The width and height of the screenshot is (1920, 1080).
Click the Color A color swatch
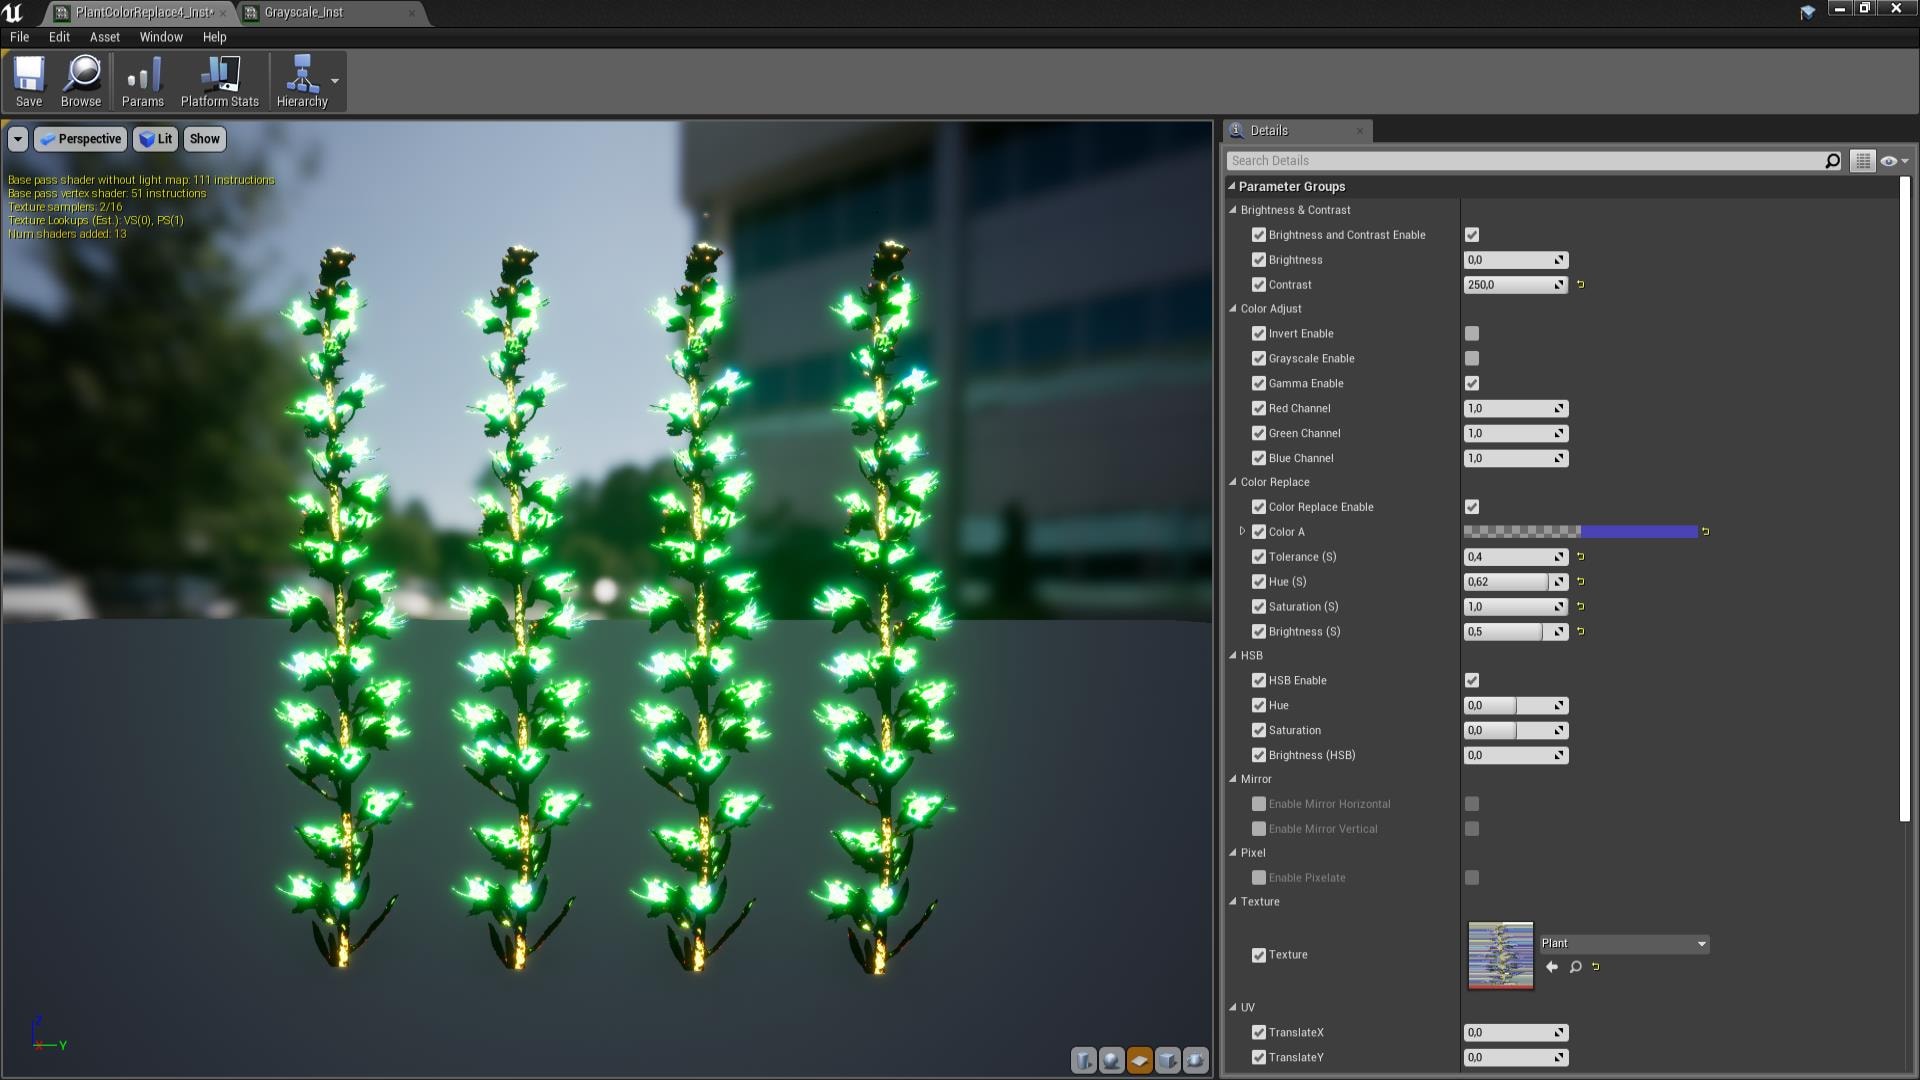1580,531
